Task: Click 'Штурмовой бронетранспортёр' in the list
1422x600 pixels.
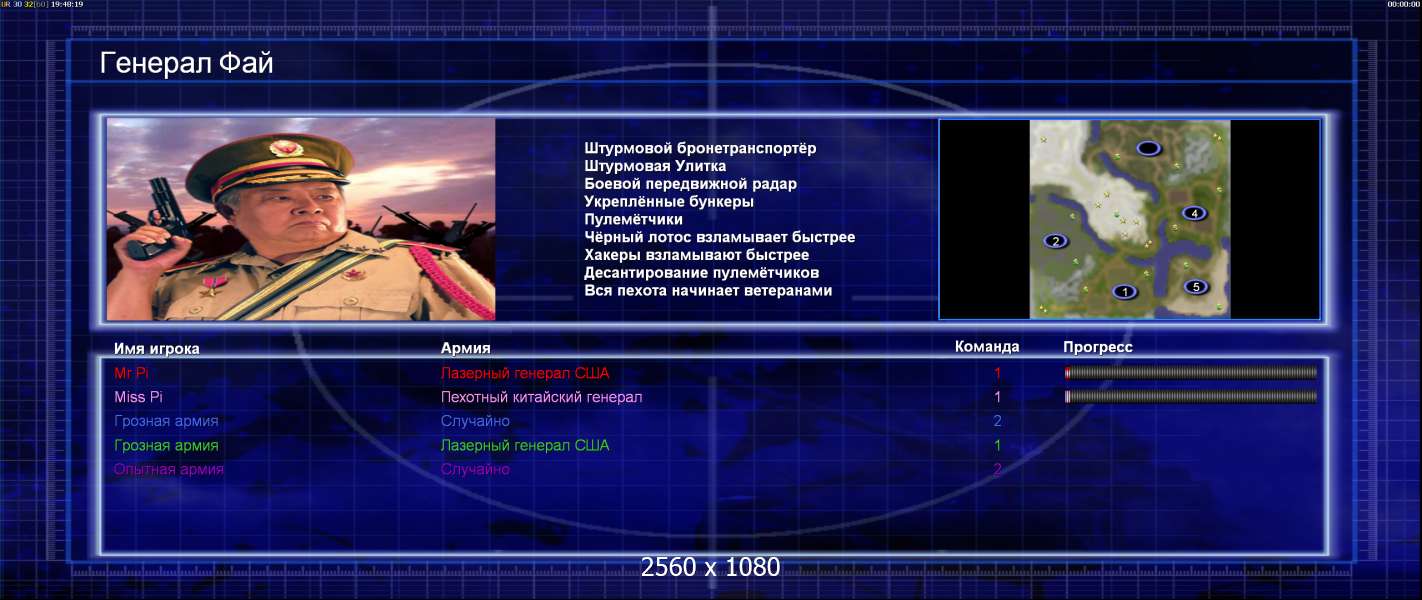Action: [x=700, y=148]
